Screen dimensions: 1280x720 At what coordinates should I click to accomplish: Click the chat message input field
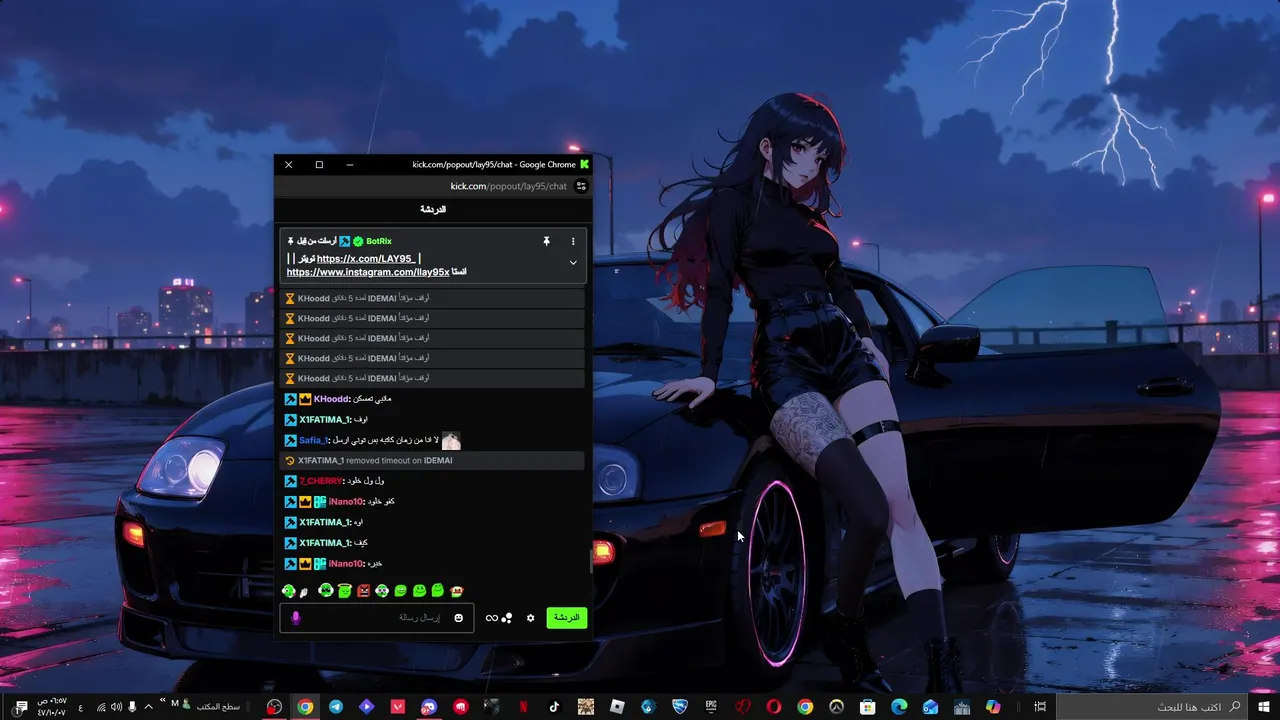[x=375, y=618]
